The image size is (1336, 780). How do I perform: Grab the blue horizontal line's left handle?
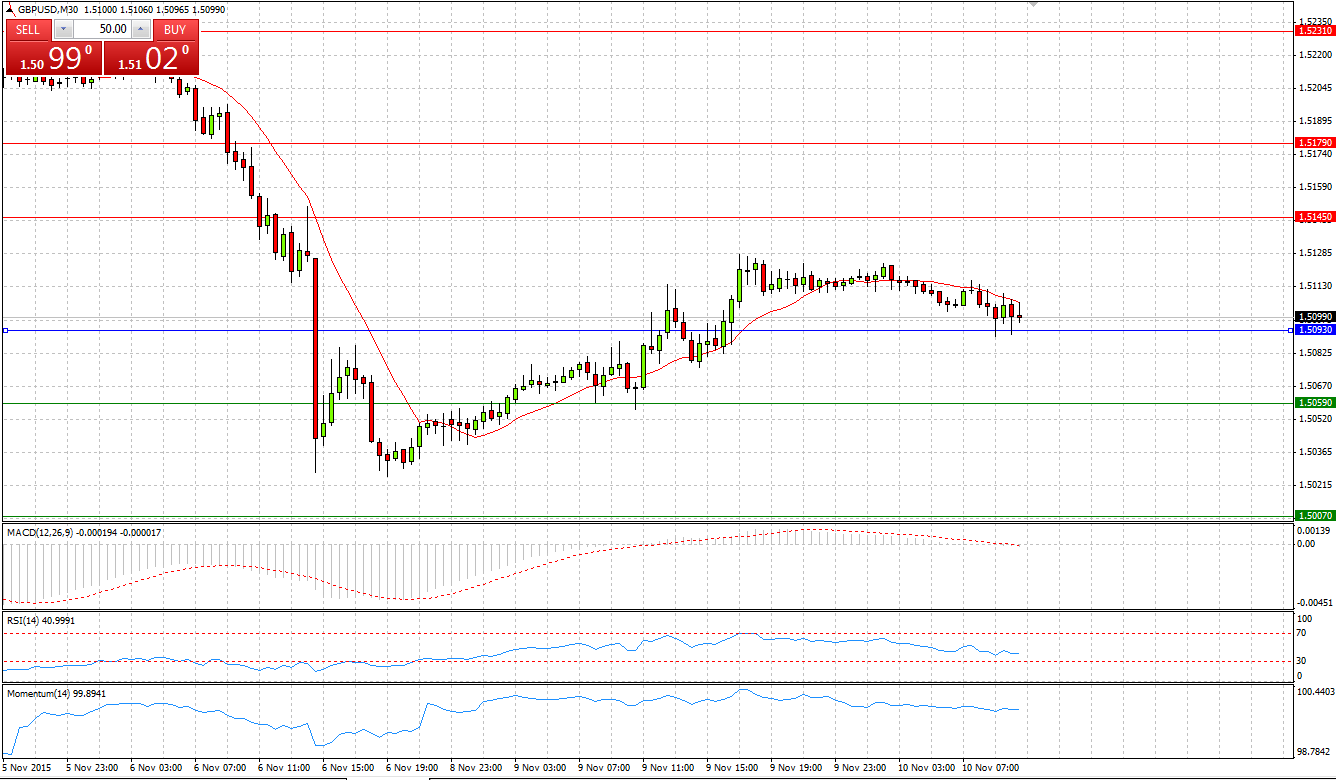pos(5,330)
